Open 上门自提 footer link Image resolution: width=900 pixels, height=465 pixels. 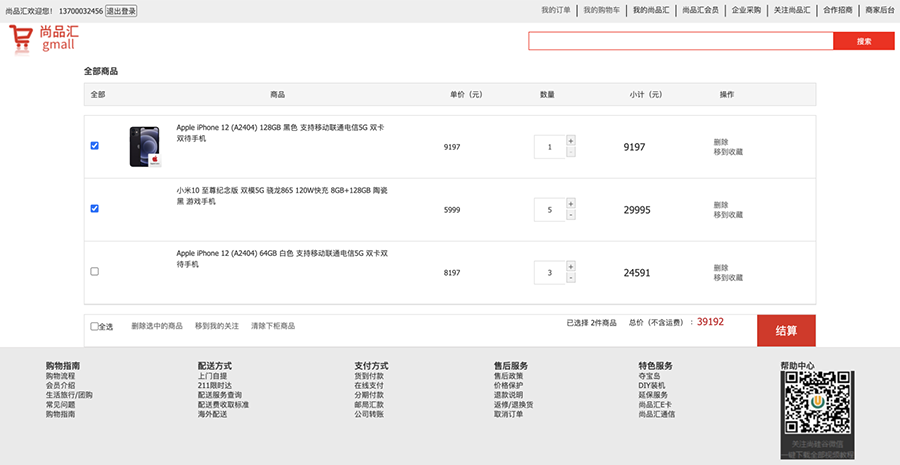pos(212,376)
